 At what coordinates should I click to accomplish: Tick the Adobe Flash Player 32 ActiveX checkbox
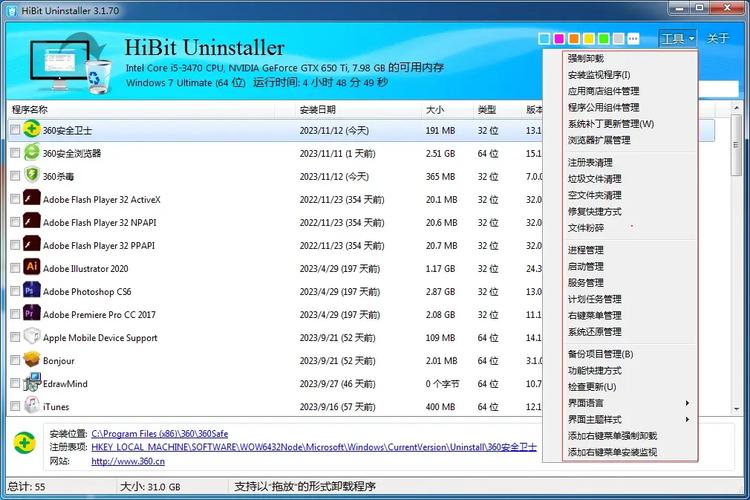[x=15, y=199]
